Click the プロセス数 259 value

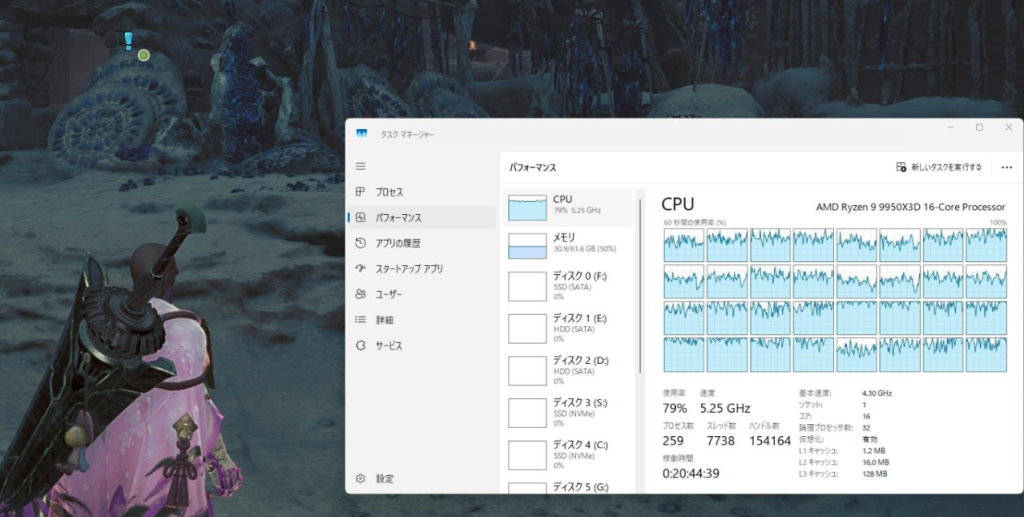(x=673, y=441)
